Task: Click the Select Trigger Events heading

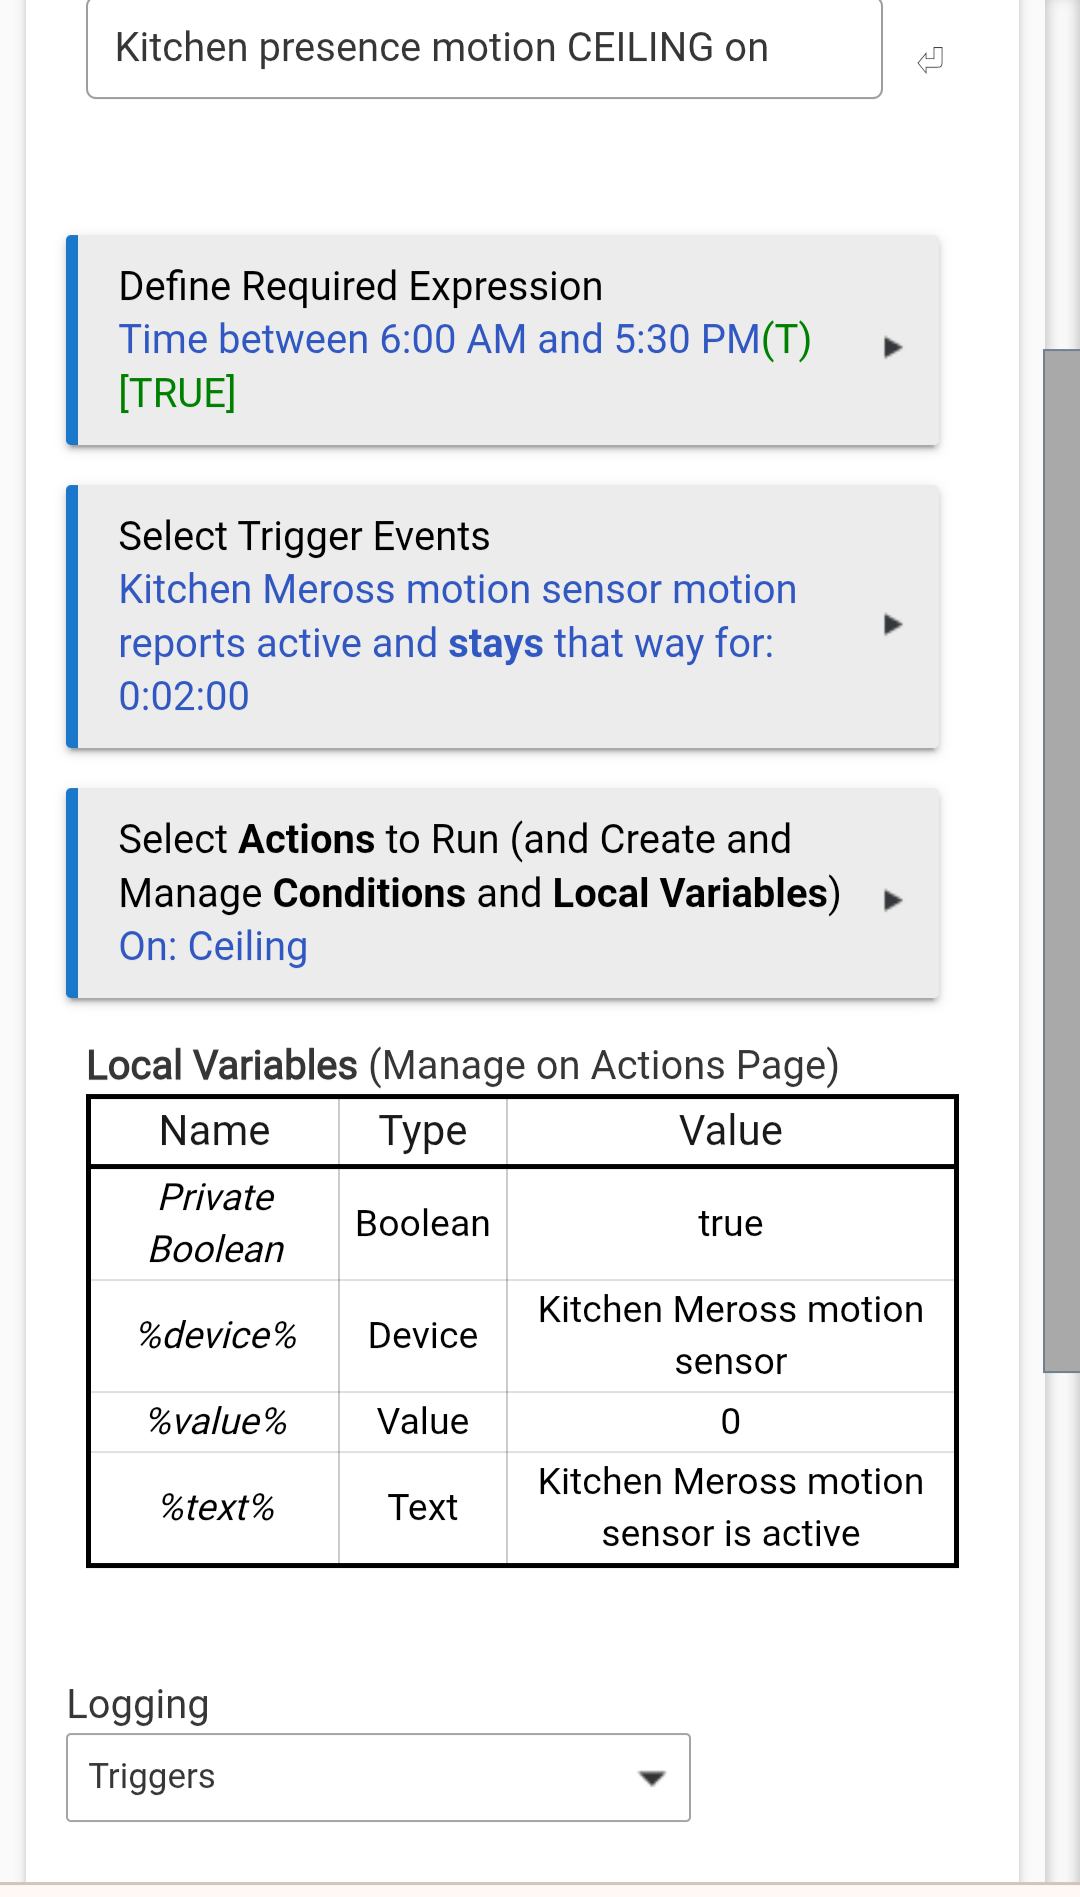Action: (x=304, y=537)
